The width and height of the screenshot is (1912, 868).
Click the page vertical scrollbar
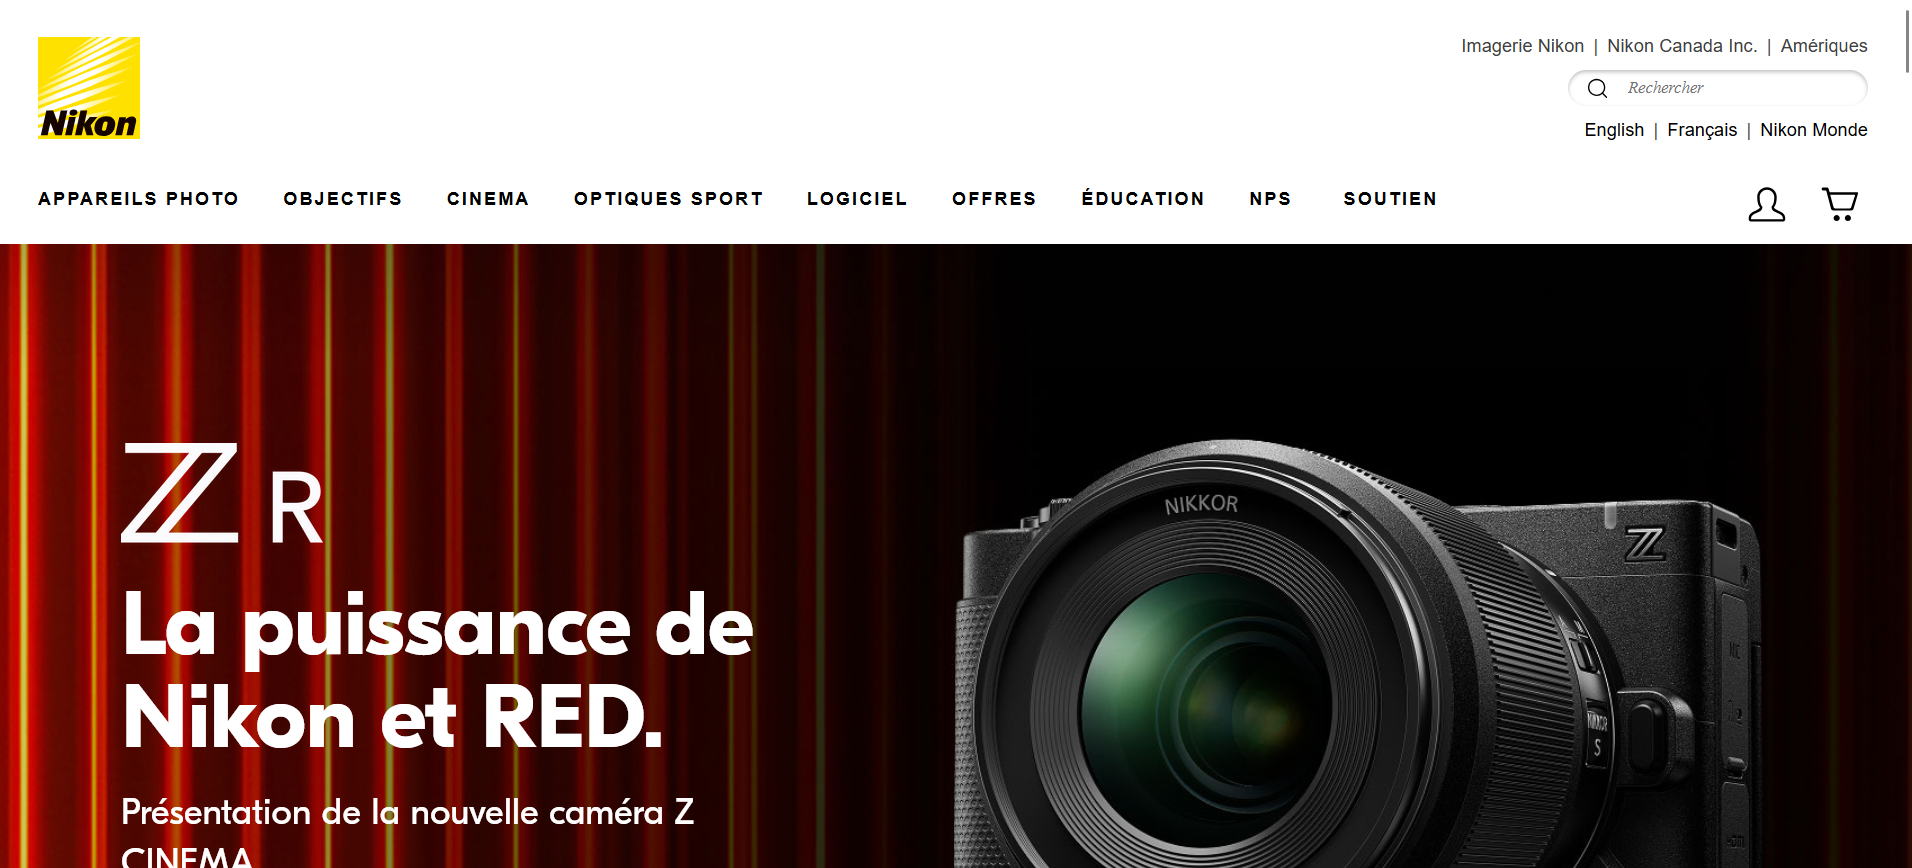coord(1906,434)
